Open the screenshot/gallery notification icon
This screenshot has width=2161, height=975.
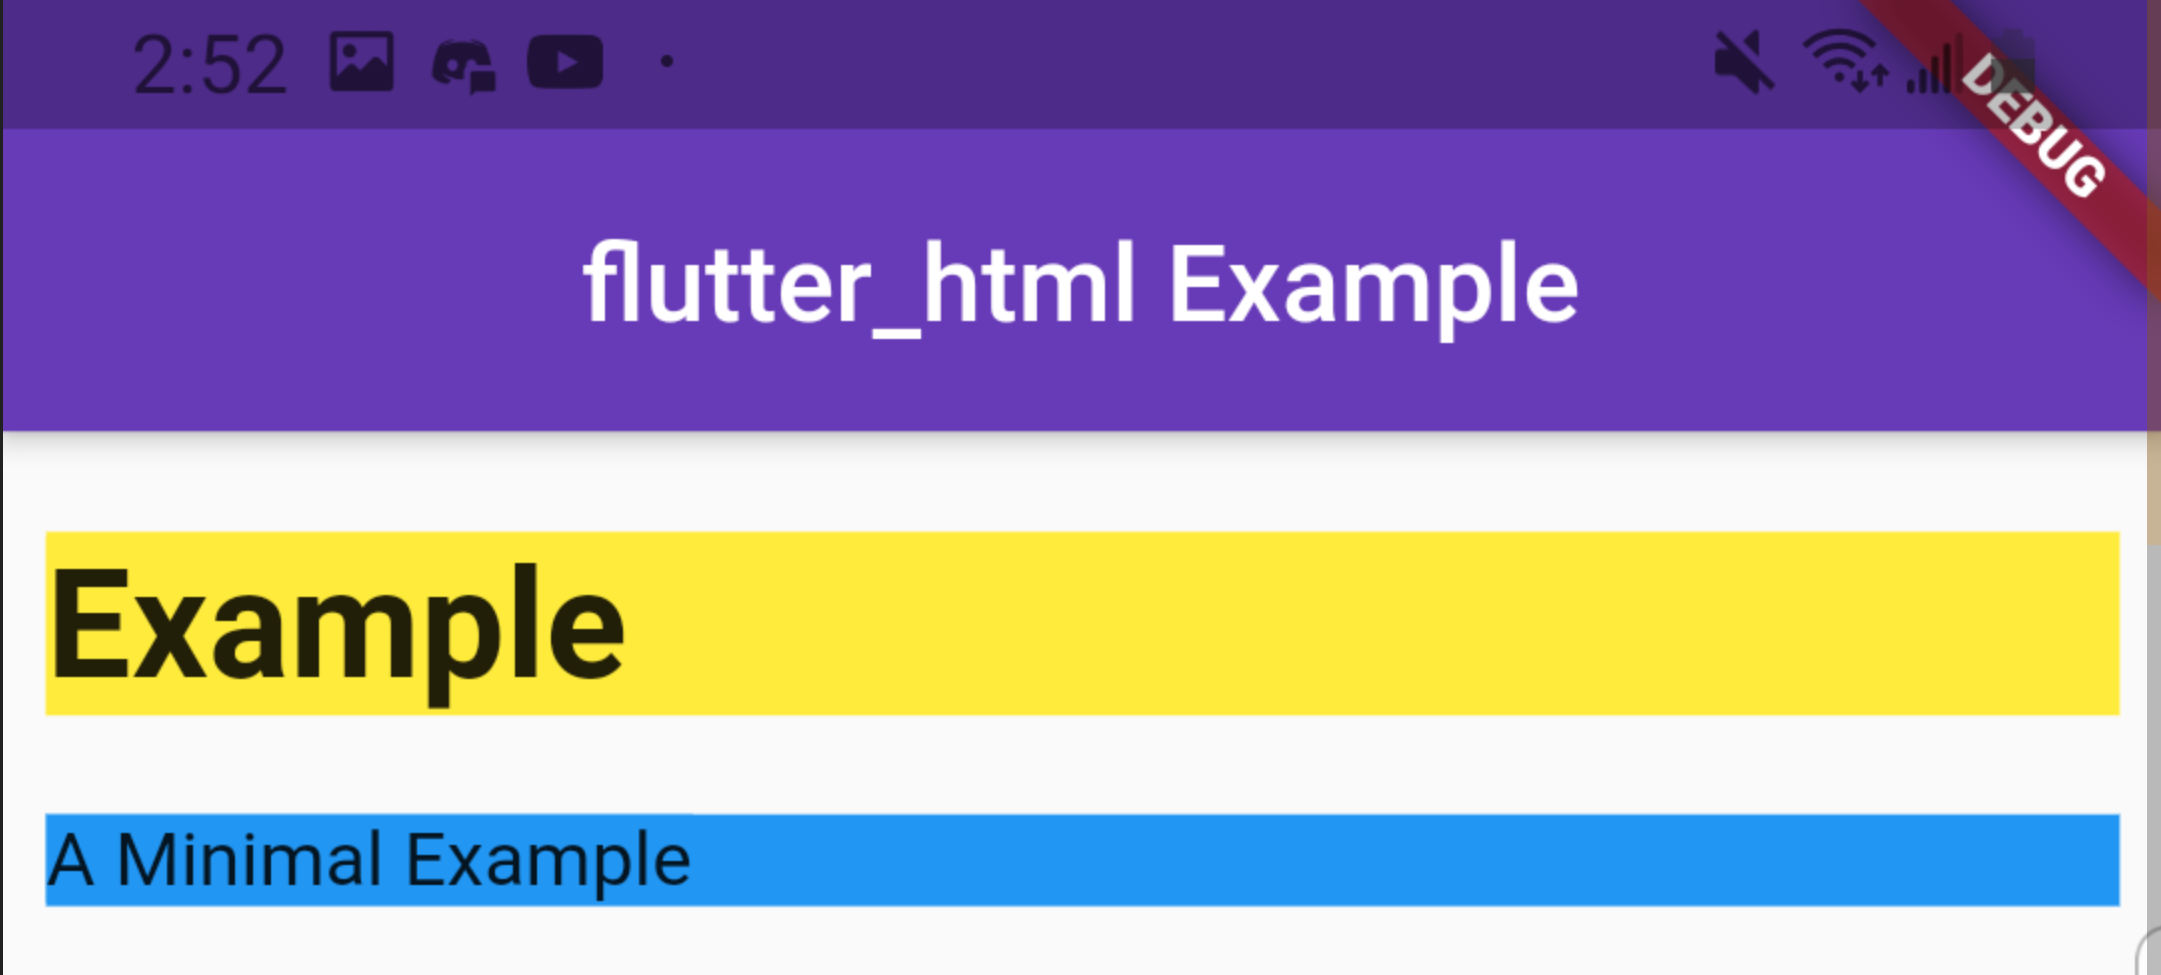pyautogui.click(x=362, y=62)
